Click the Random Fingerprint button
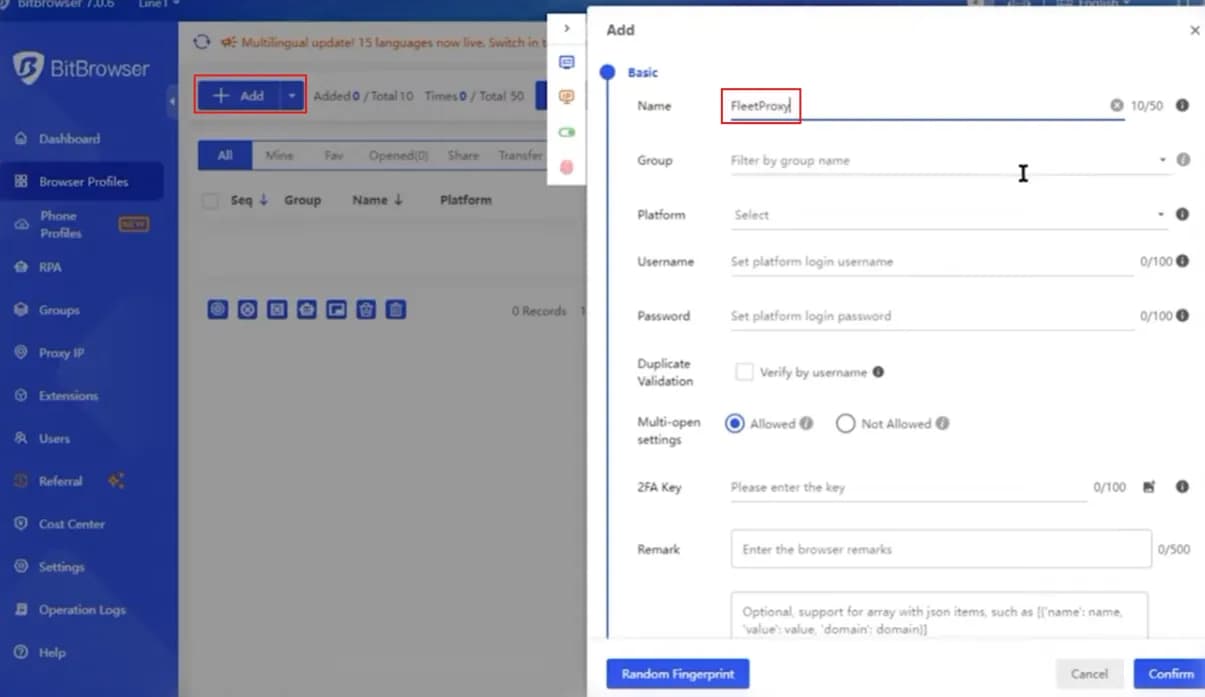Screen dimensions: 1205x697 tap(678, 674)
